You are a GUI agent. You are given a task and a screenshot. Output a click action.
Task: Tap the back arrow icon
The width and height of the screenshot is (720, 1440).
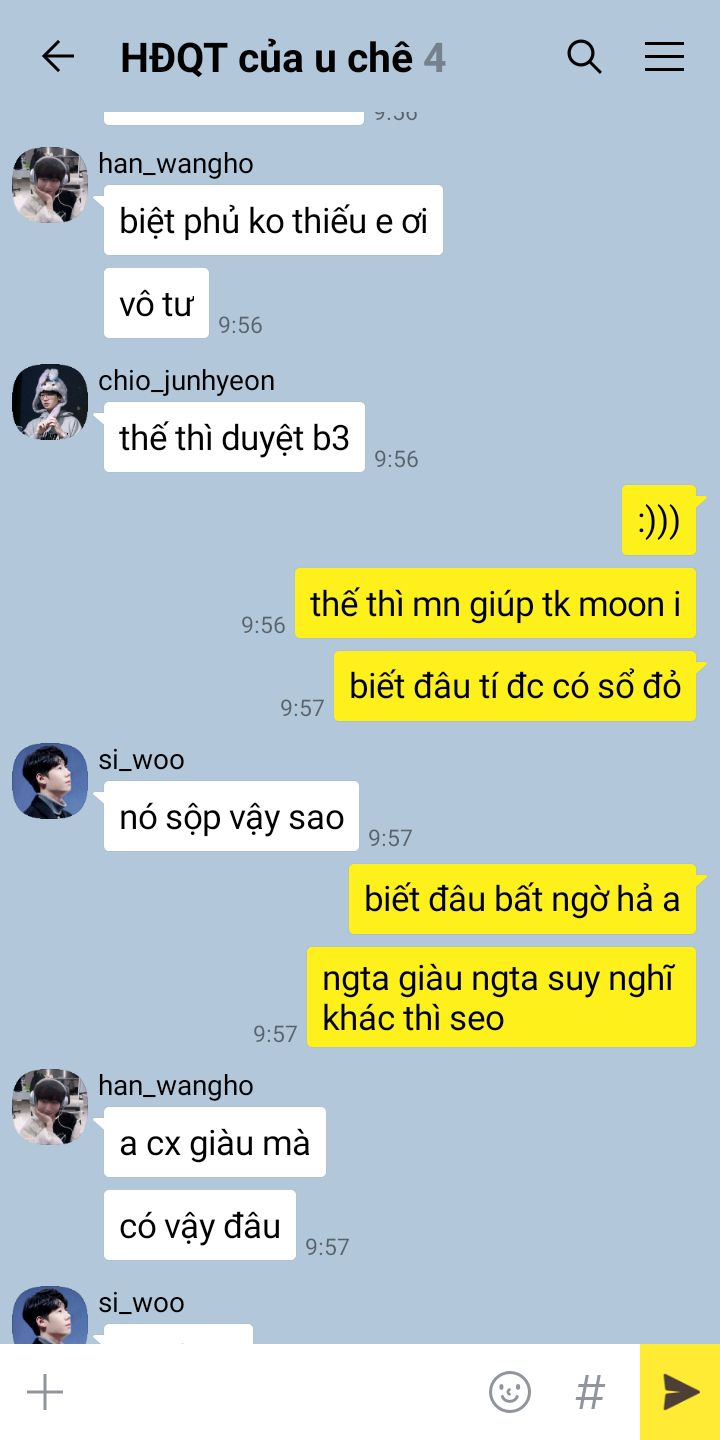pyautogui.click(x=58, y=57)
